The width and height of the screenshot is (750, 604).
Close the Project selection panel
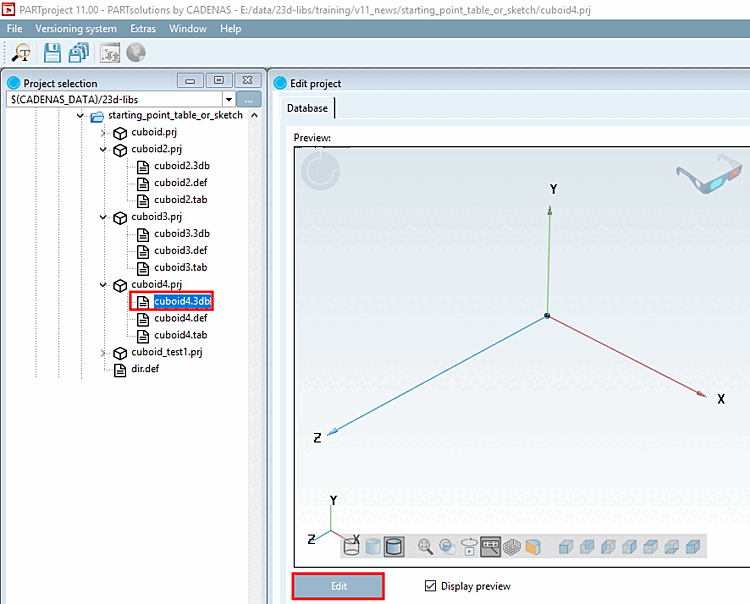click(x=247, y=80)
